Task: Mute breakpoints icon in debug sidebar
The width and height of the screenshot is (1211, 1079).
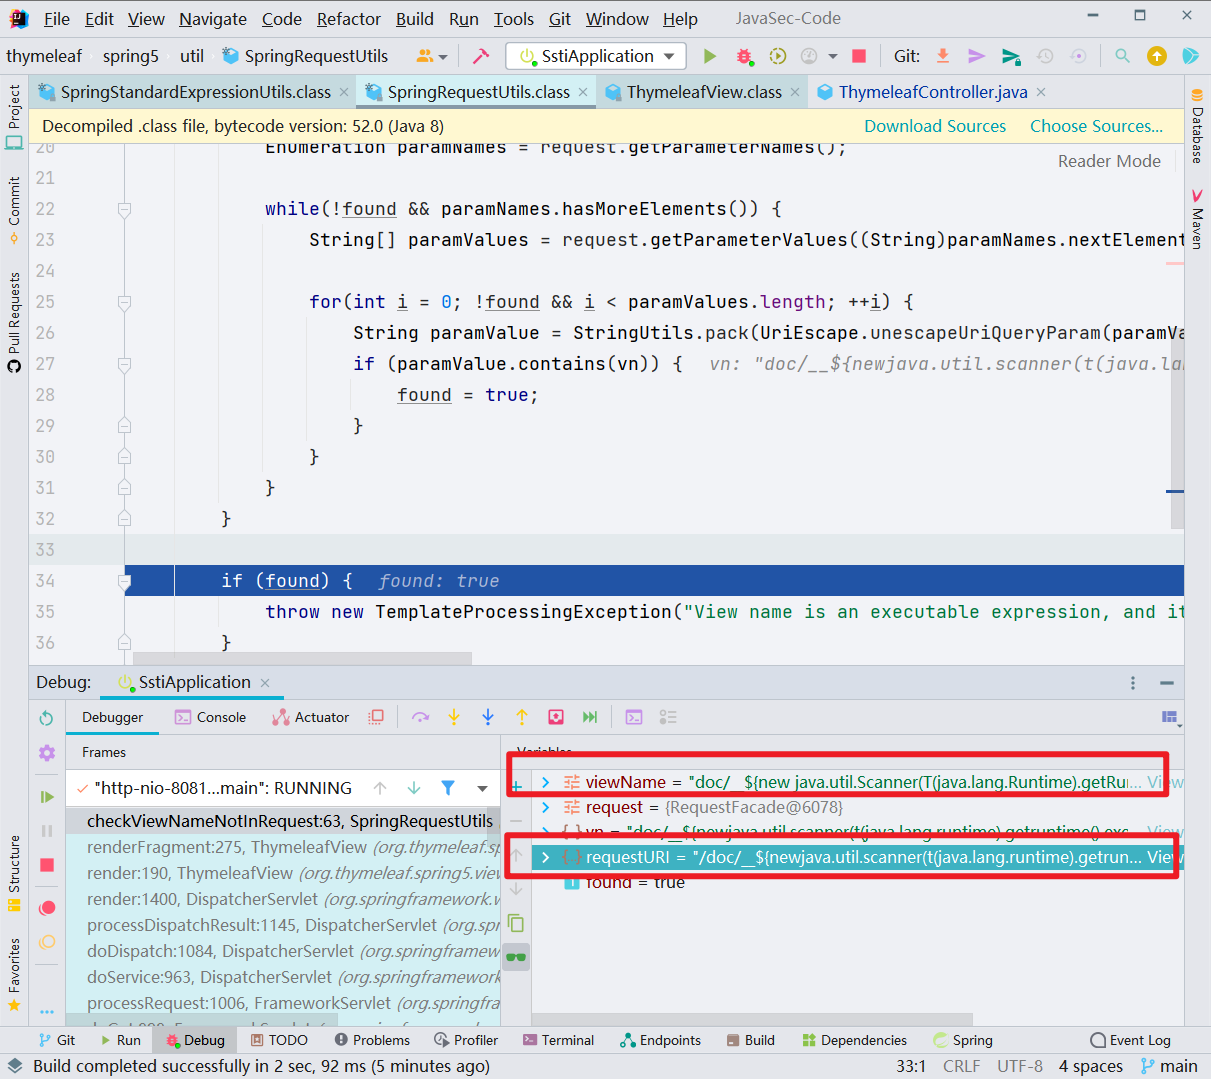Action: click(x=46, y=942)
